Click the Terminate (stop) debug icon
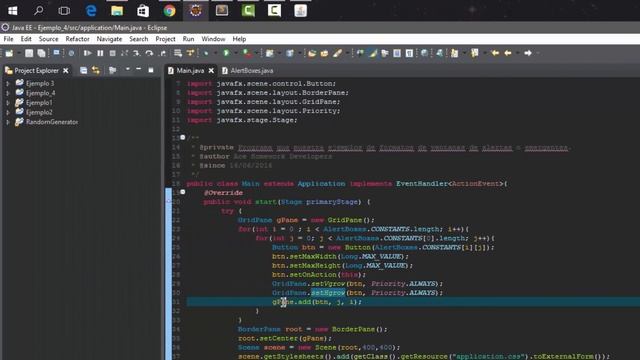The image size is (640, 360). [x=112, y=53]
